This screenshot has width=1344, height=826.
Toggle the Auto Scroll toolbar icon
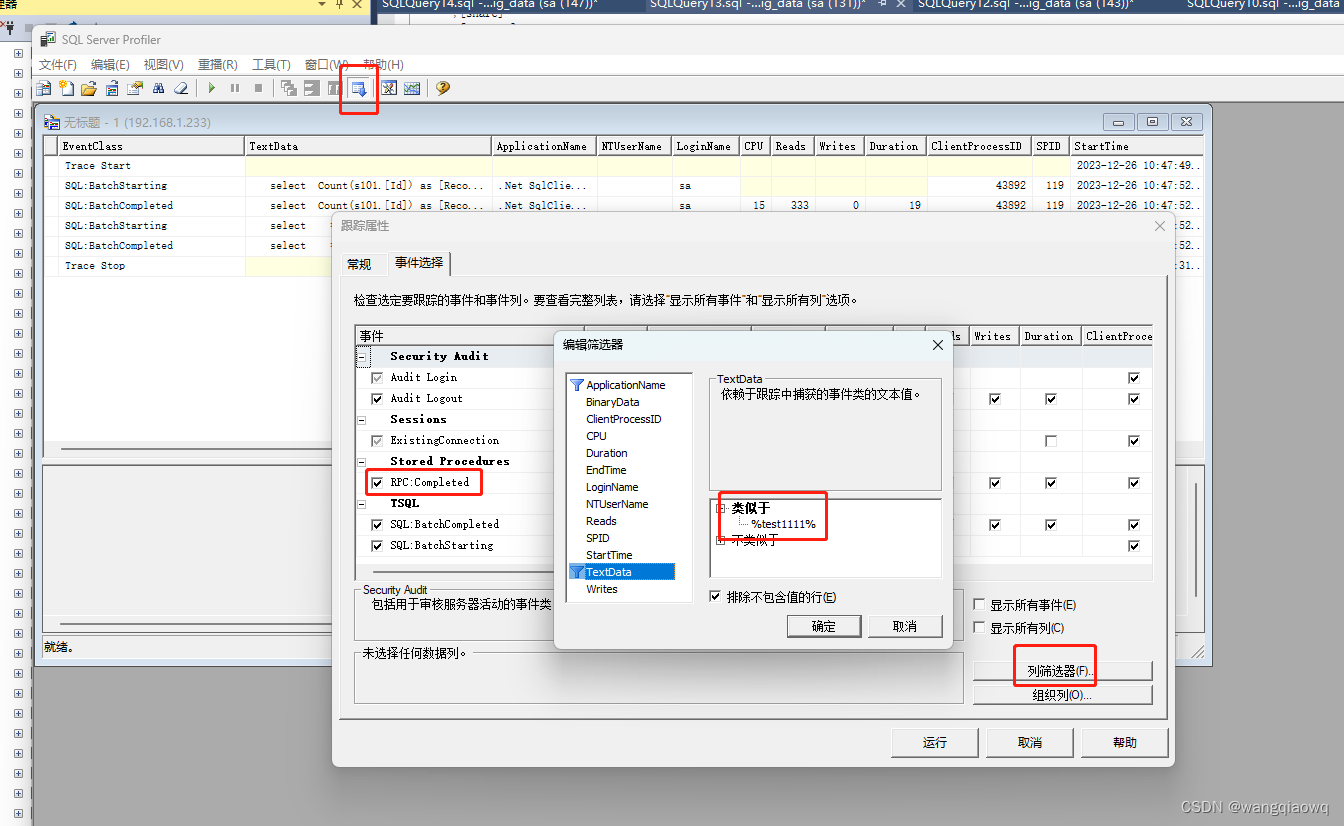click(x=359, y=88)
